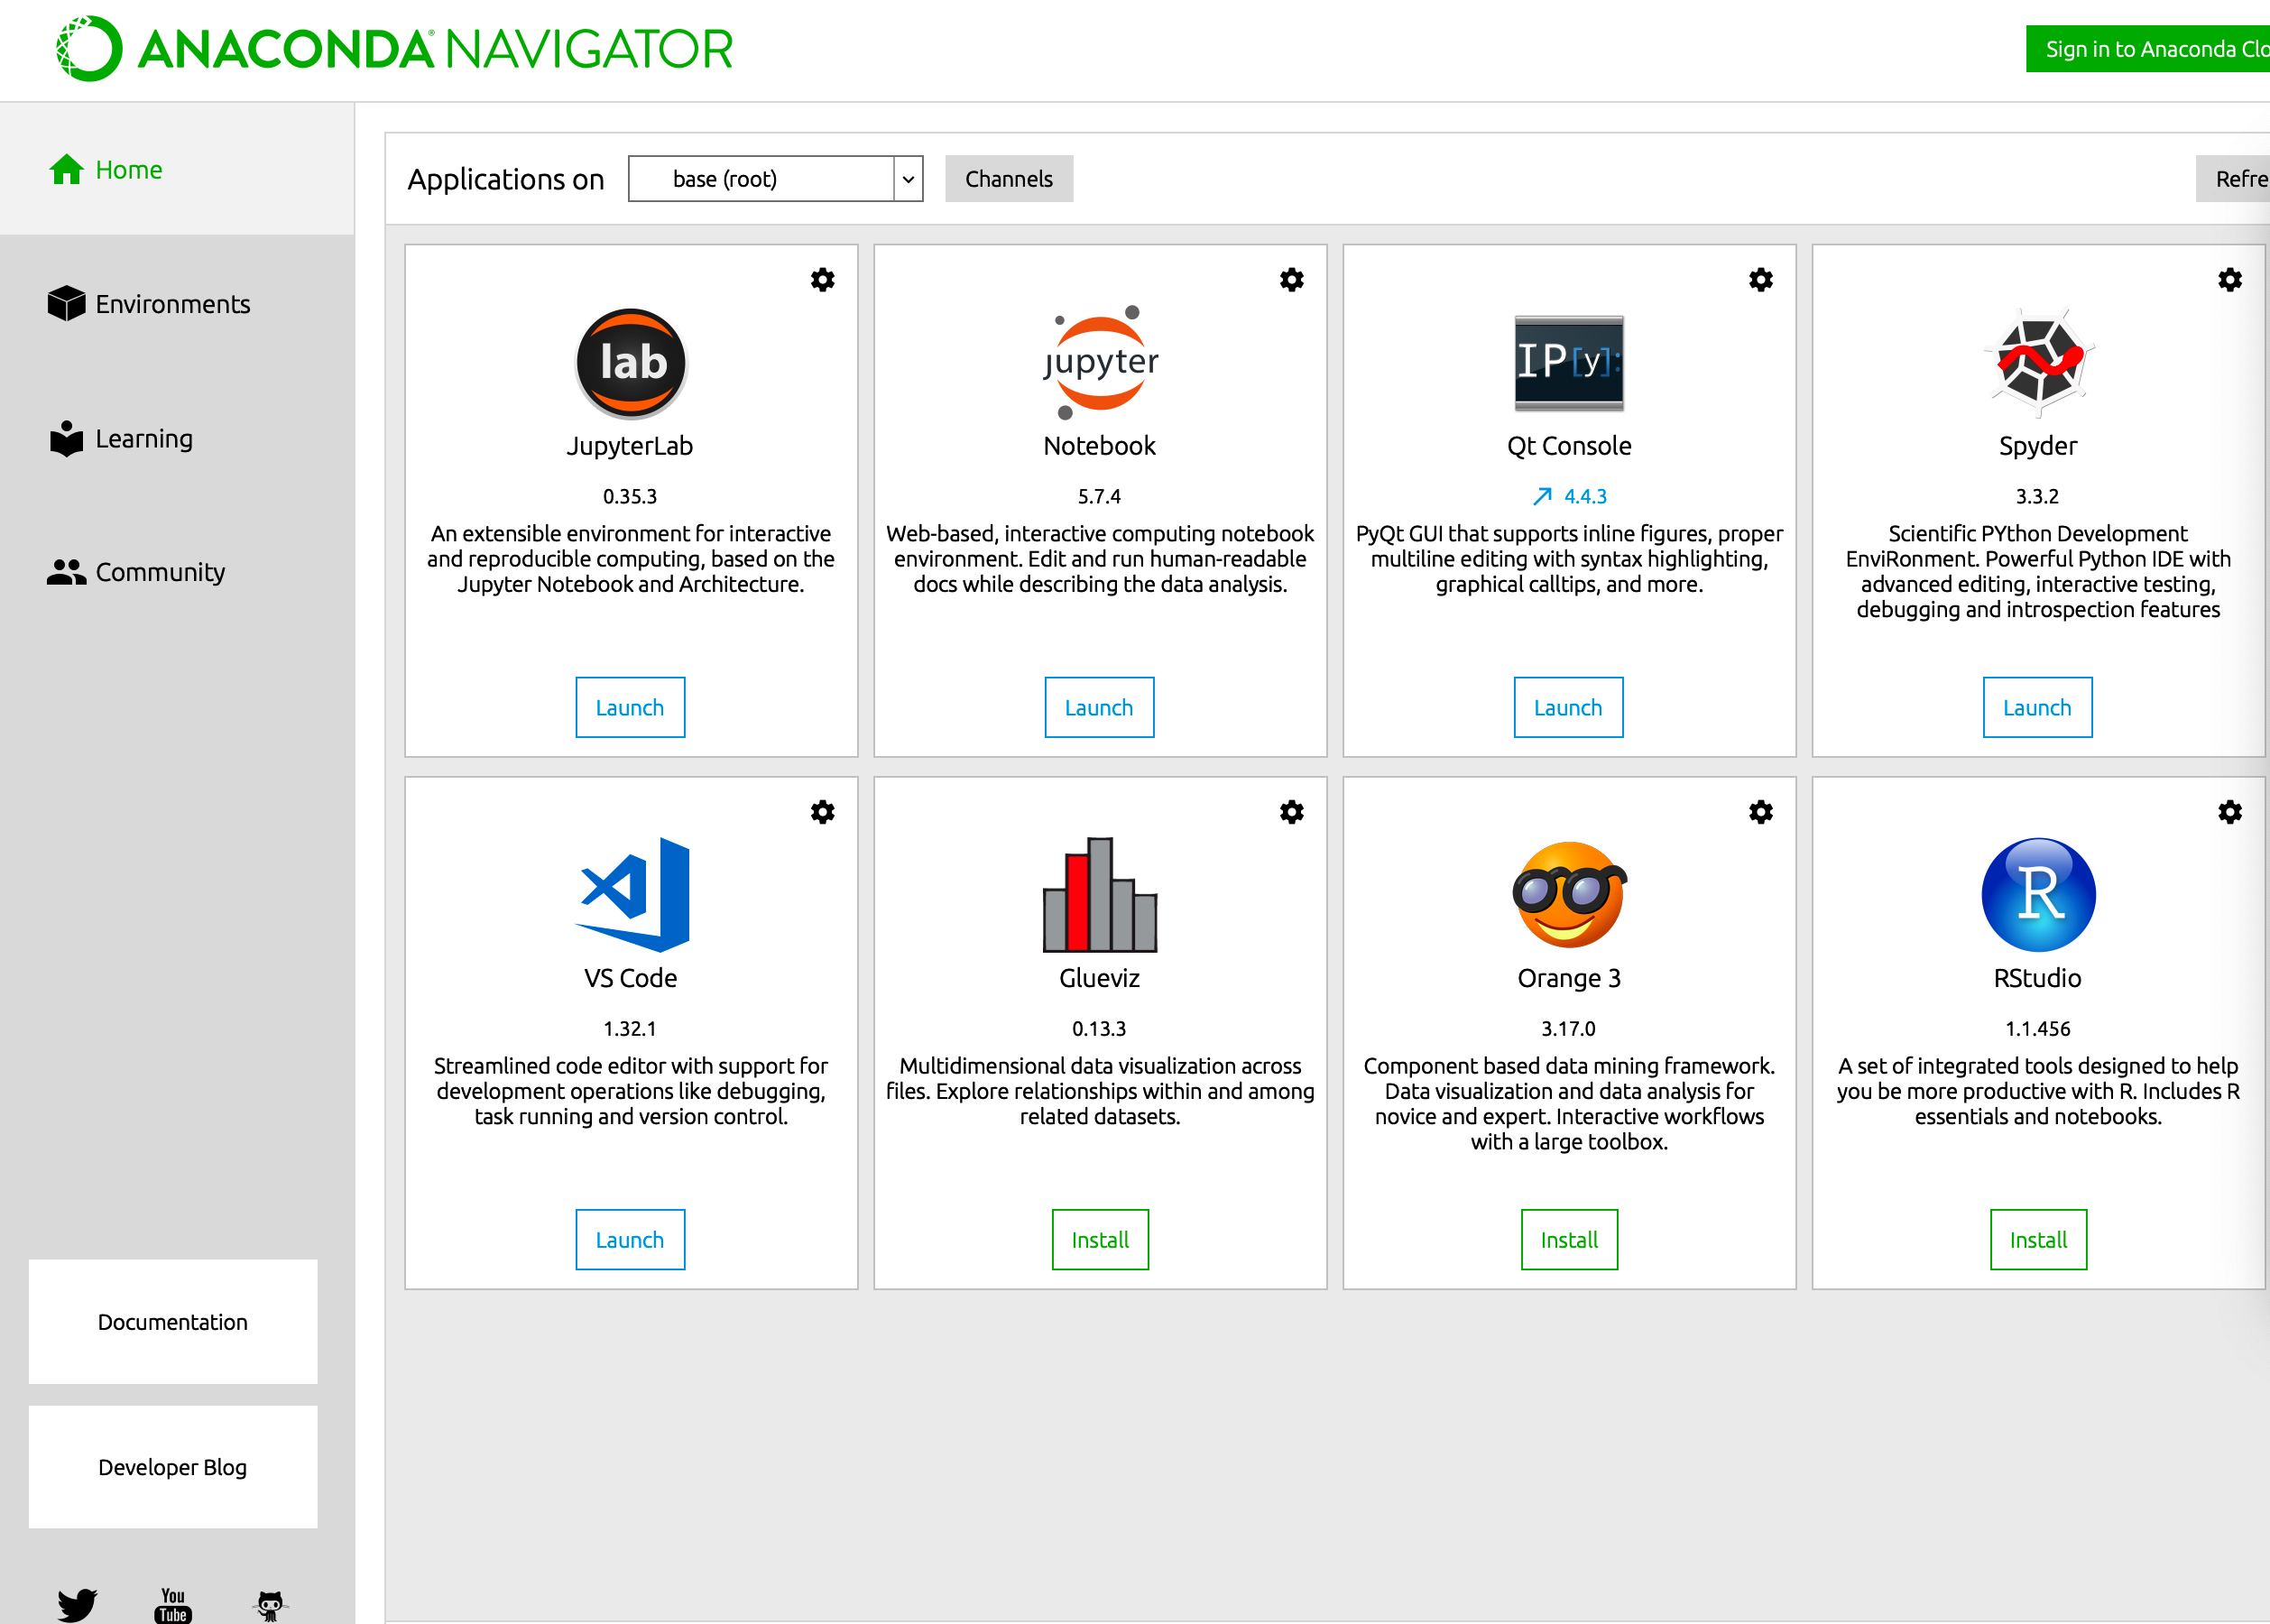Launch JupyterLab

630,708
